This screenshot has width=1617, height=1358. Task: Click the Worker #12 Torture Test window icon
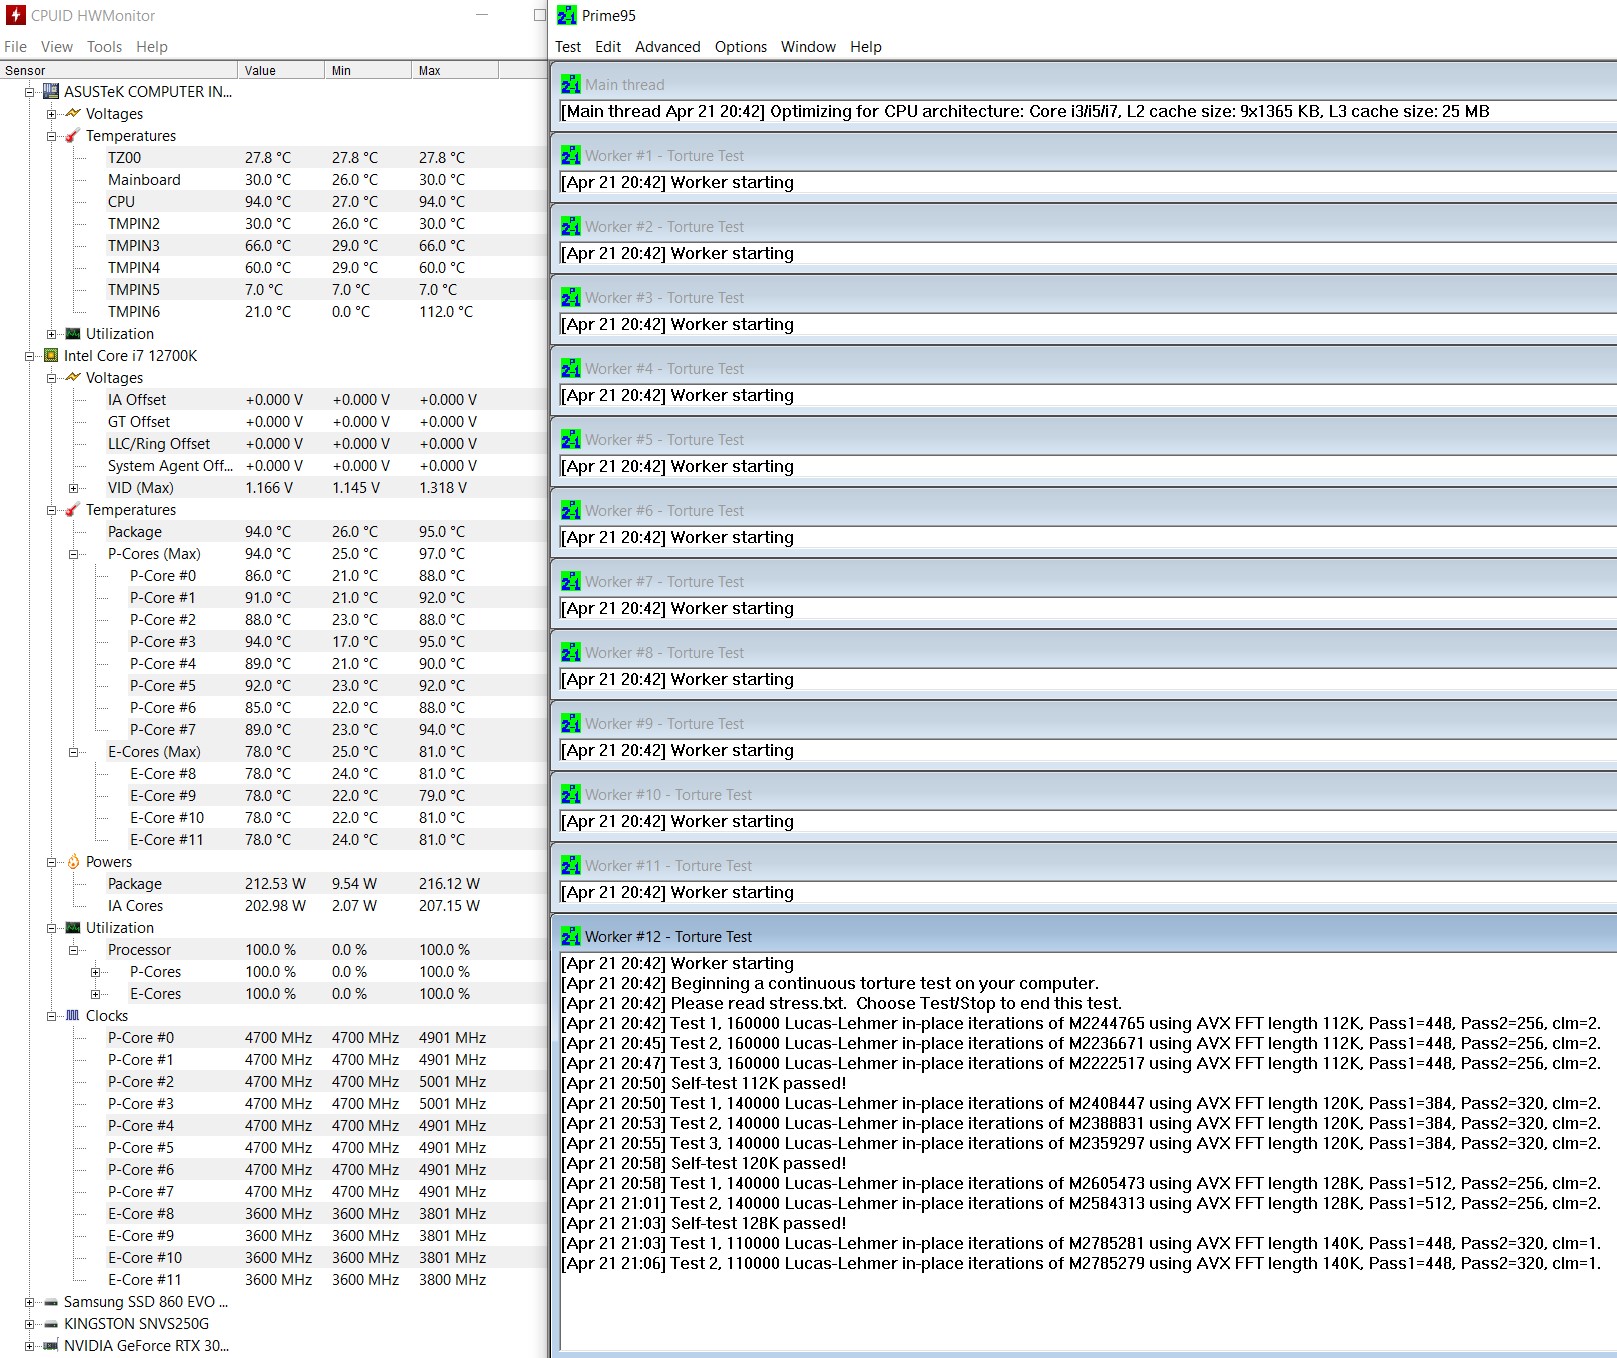pos(570,937)
